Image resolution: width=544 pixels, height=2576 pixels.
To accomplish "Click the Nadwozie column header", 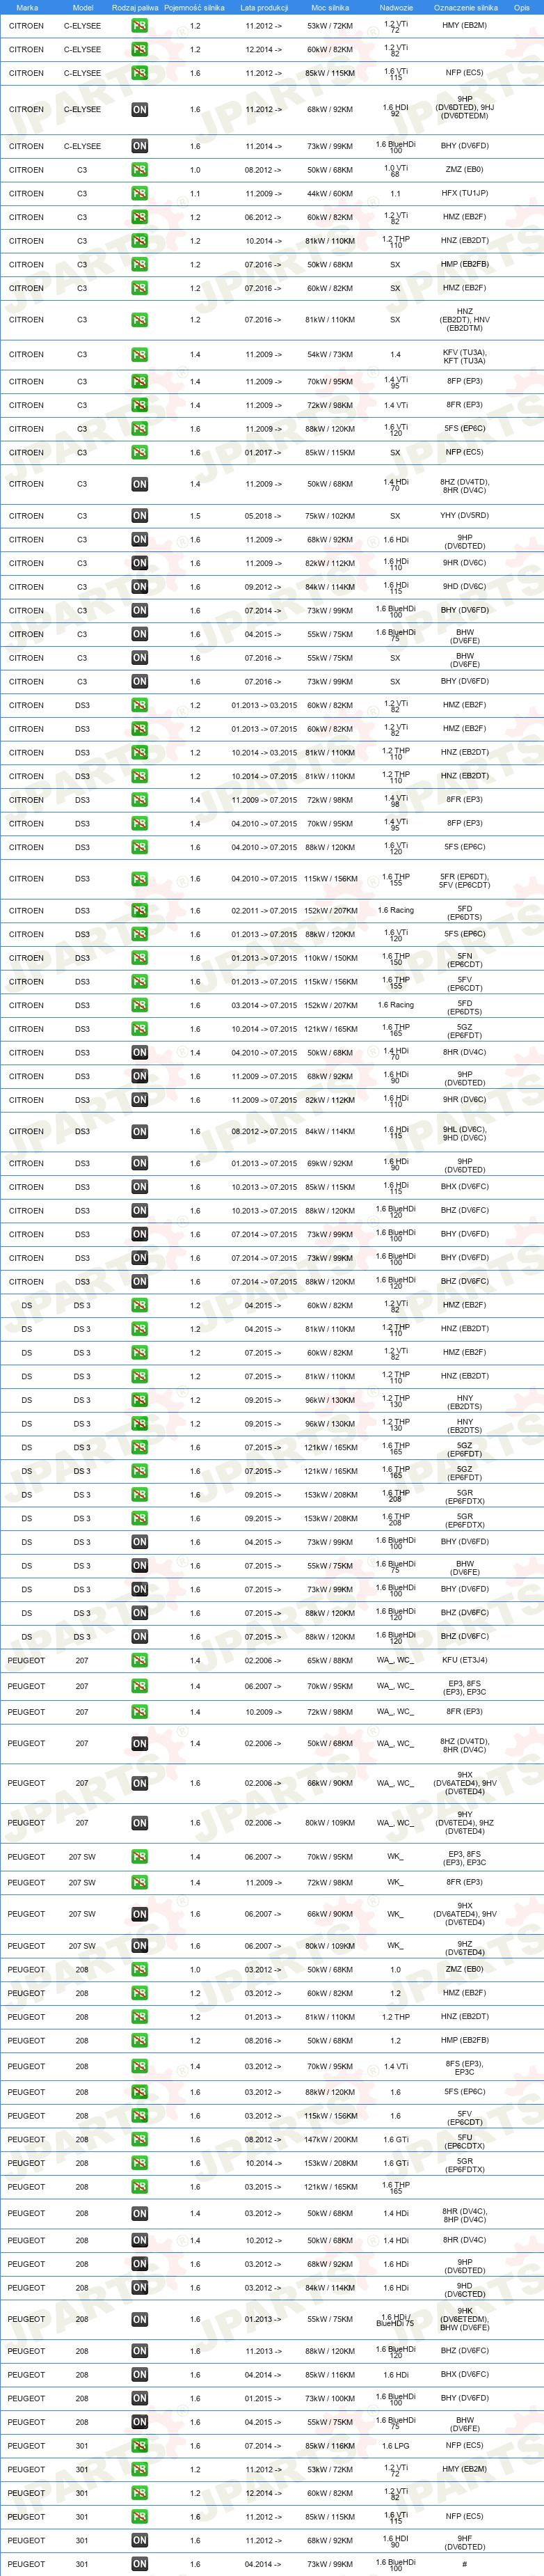I will (396, 7).
